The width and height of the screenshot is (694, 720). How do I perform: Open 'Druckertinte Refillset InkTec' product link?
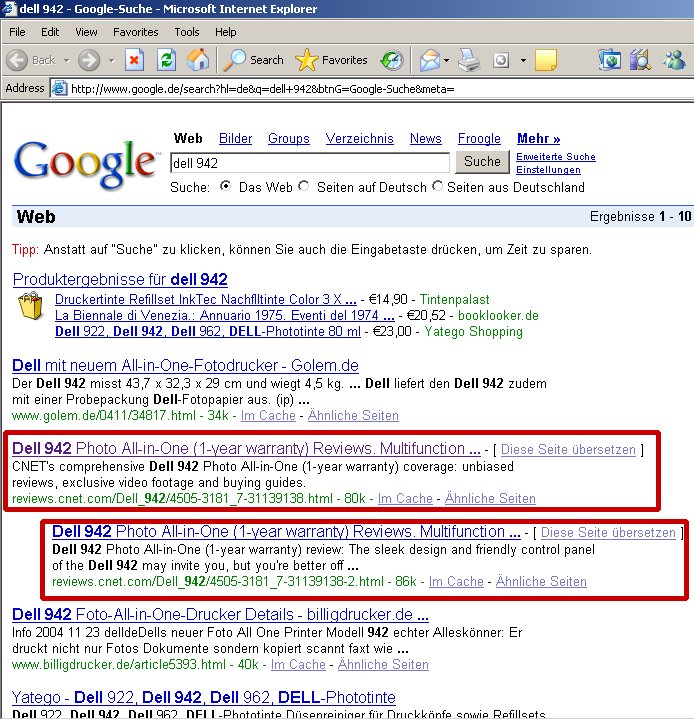pos(206,299)
